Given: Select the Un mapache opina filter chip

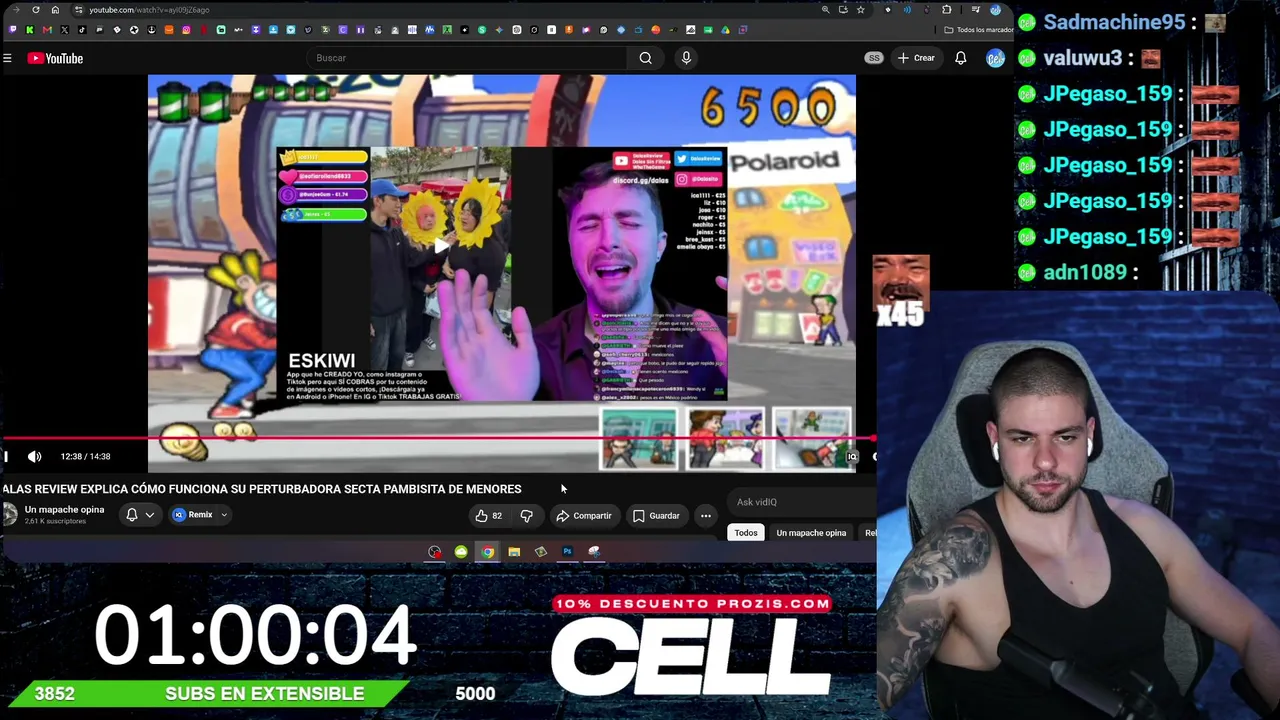Looking at the screenshot, I should click(811, 533).
